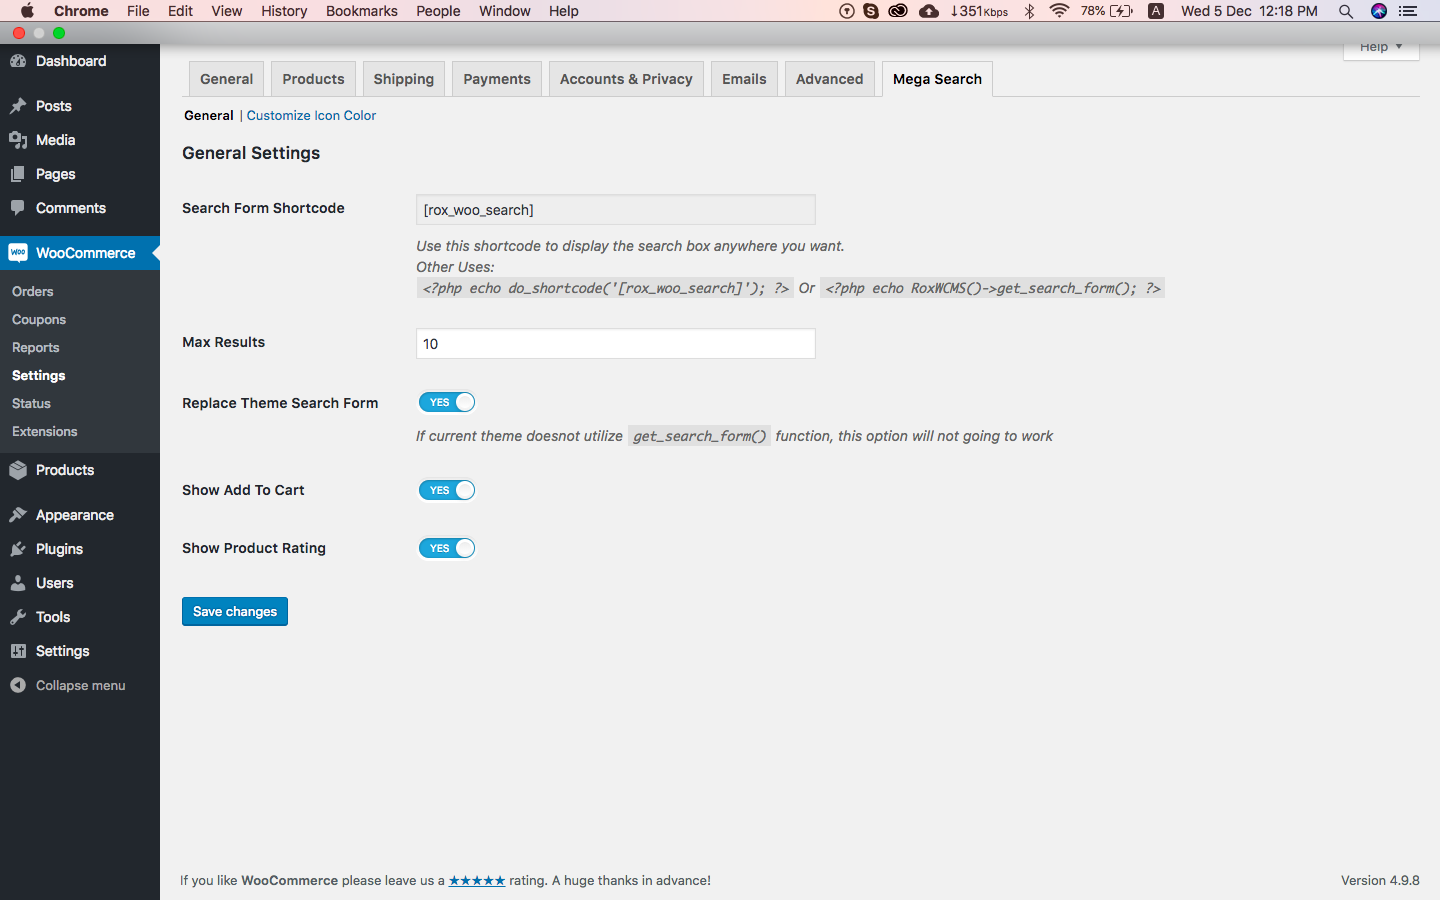
Task: Click the Search Form Shortcode field
Action: point(615,210)
